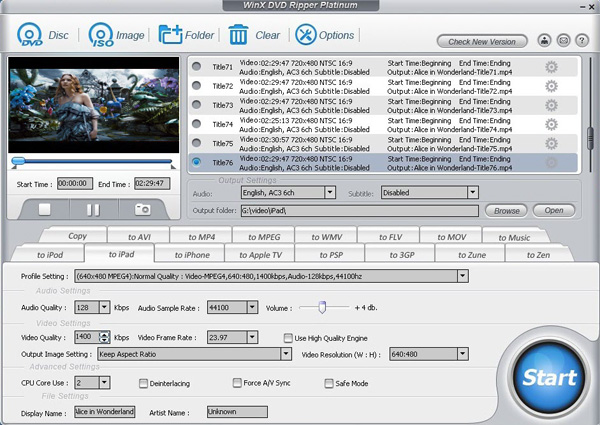Switch to the to Zune tab
This screenshot has width=600, height=425.
tap(470, 254)
